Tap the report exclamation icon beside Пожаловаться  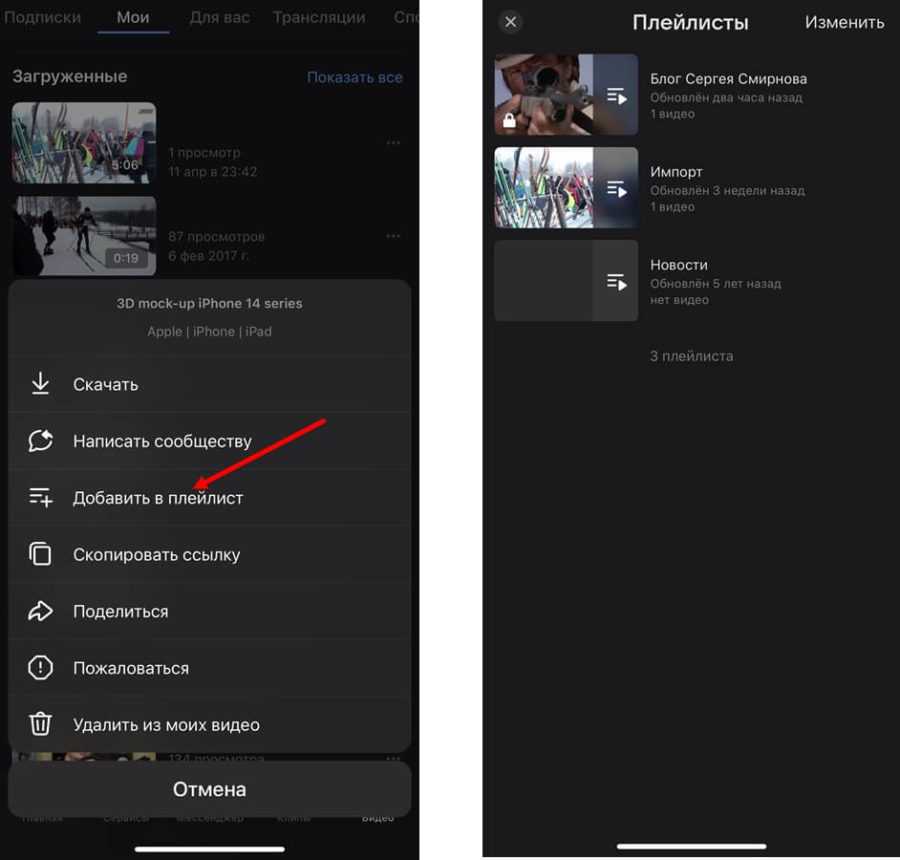(40, 668)
